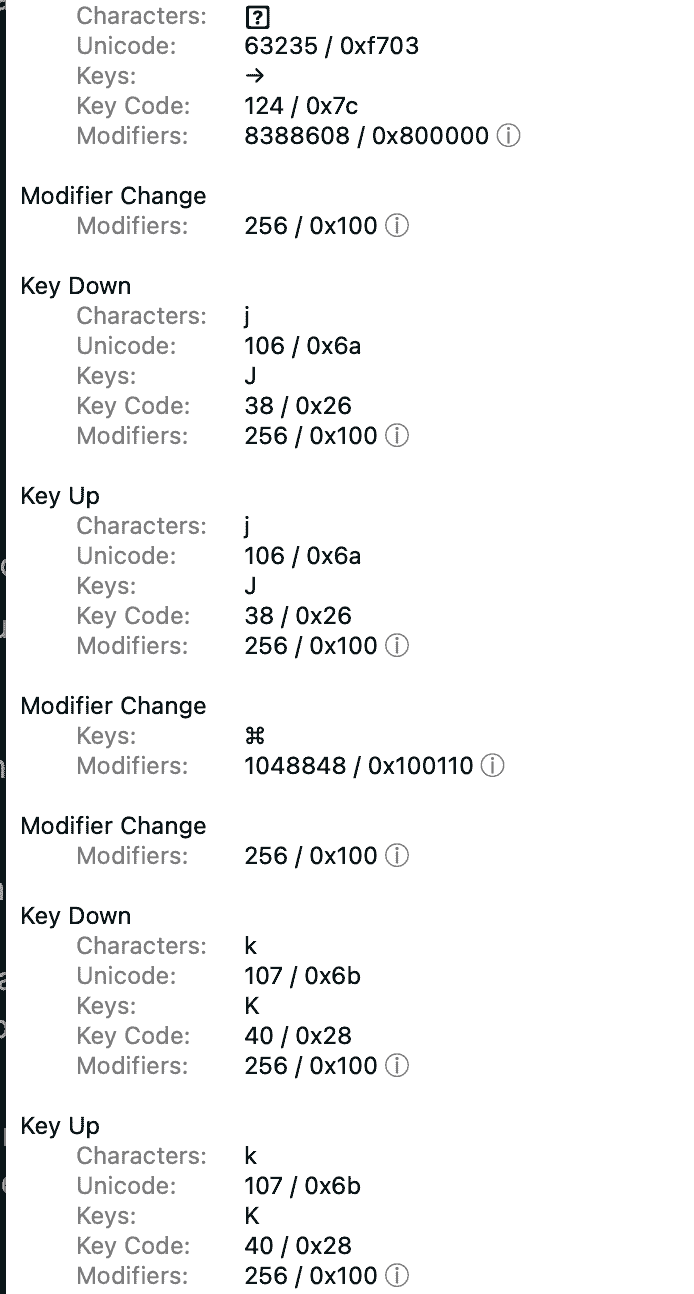Click info icon on Key Up k modifiers
Screen dimensions: 694x1294
click(397, 1276)
